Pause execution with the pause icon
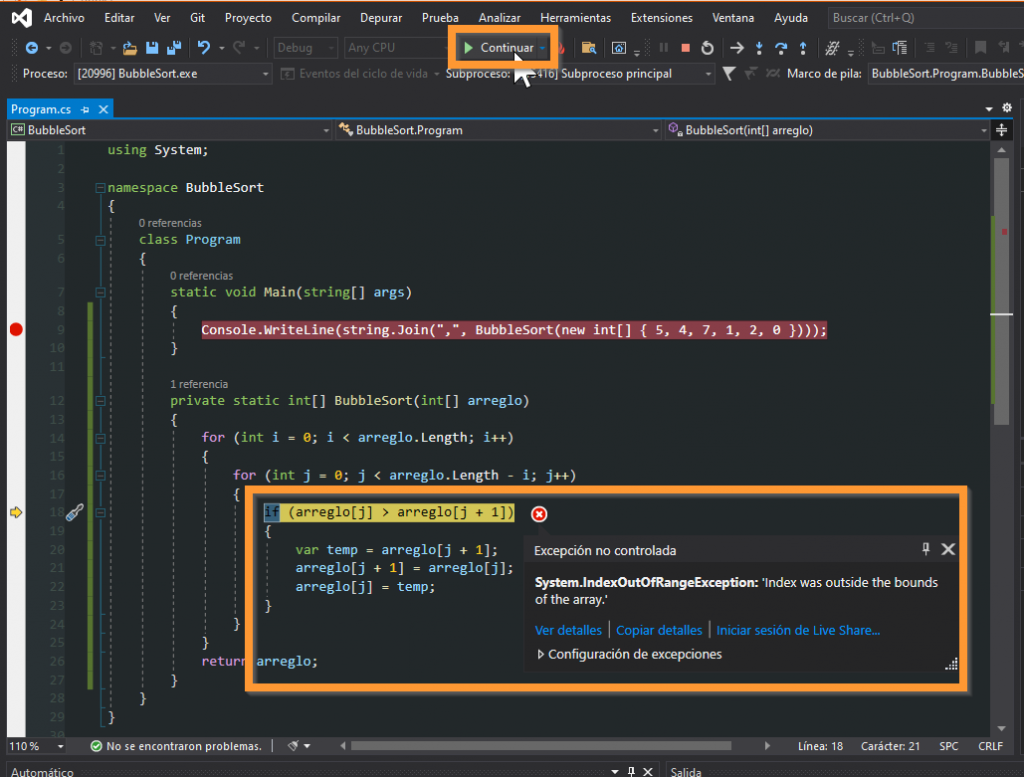Screen dimensions: 1024x777 663,48
